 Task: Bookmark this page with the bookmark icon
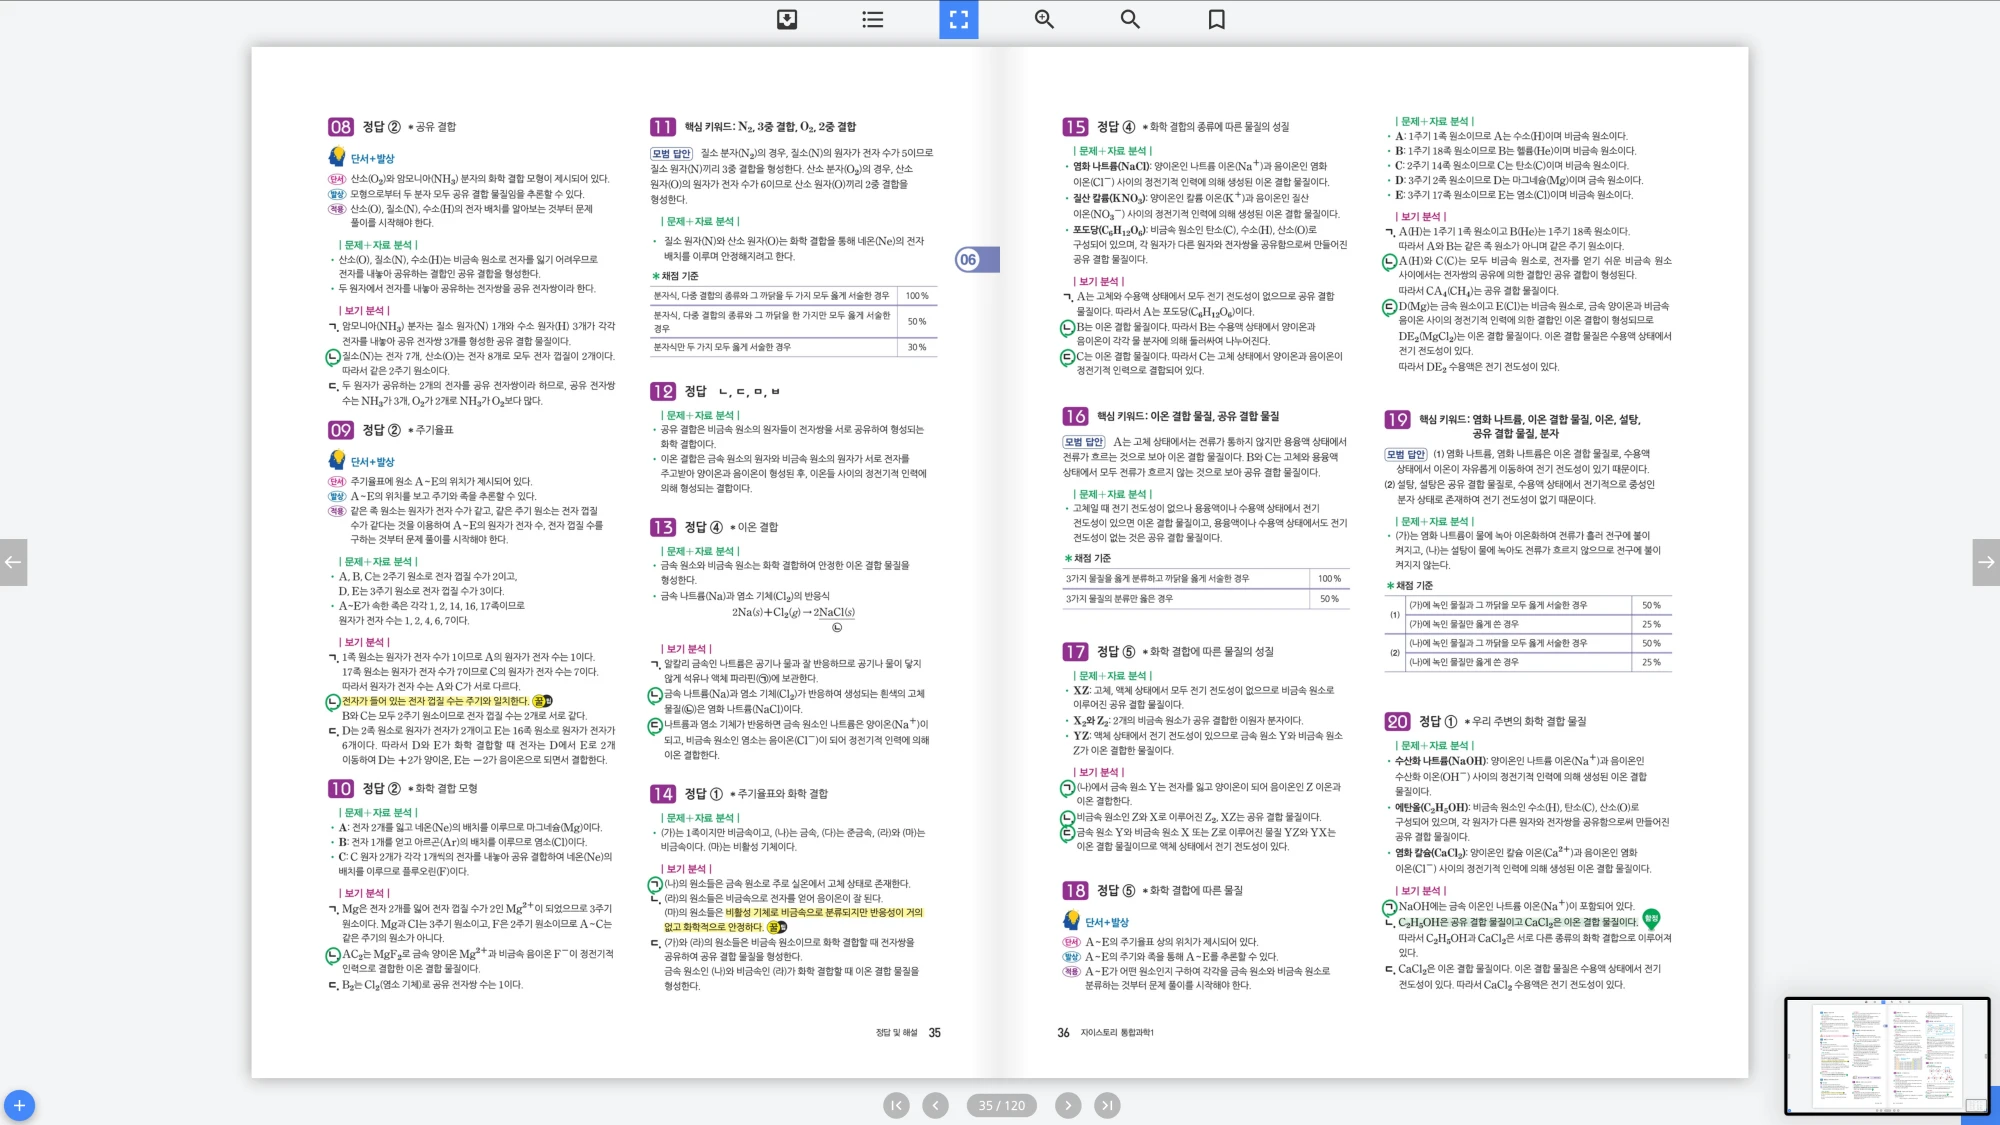click(x=1216, y=19)
